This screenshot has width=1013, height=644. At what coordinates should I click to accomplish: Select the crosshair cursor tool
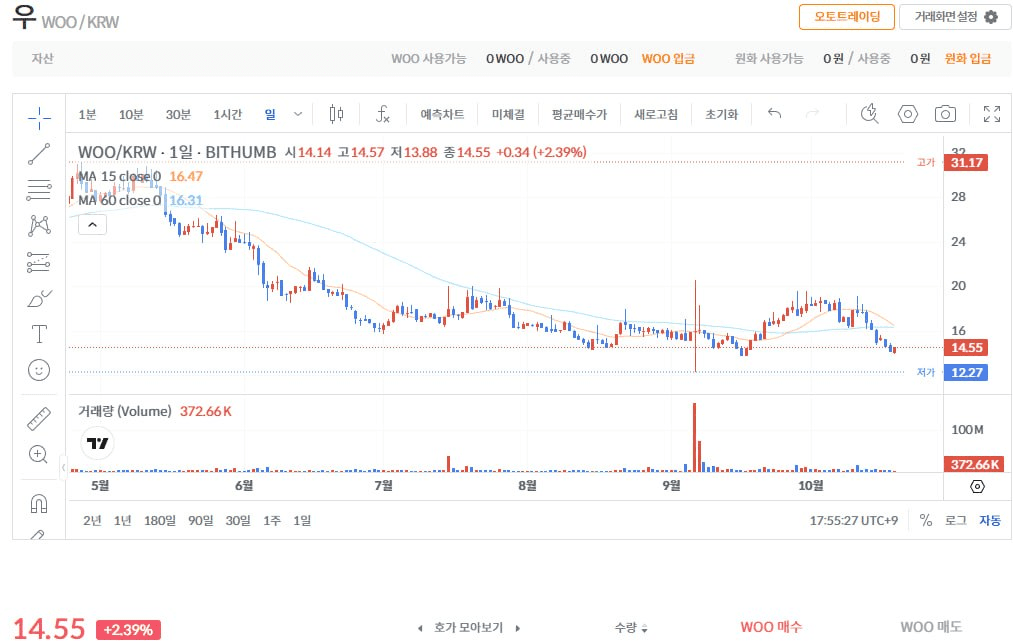[39, 118]
